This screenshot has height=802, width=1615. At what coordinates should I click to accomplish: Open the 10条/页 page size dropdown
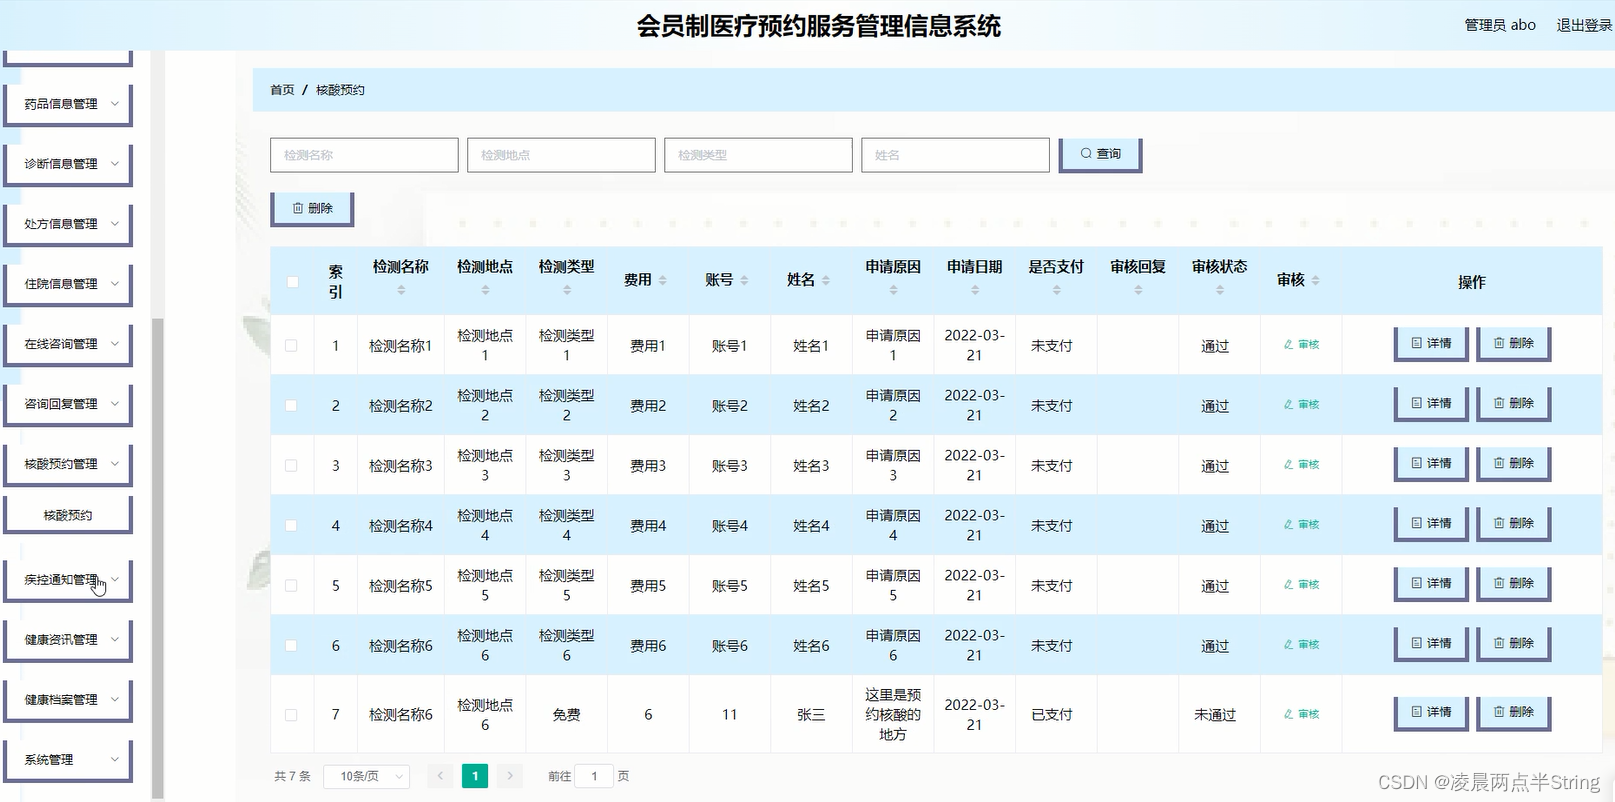[367, 776]
